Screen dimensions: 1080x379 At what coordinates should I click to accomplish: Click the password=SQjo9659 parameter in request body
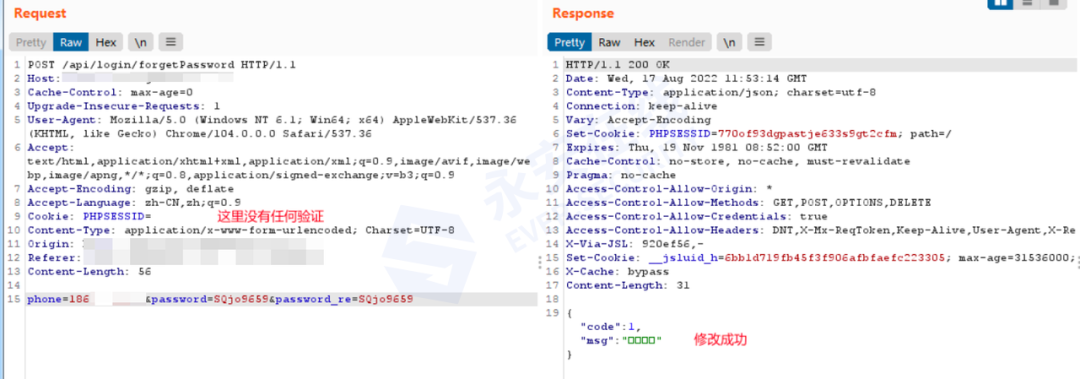[x=210, y=299]
